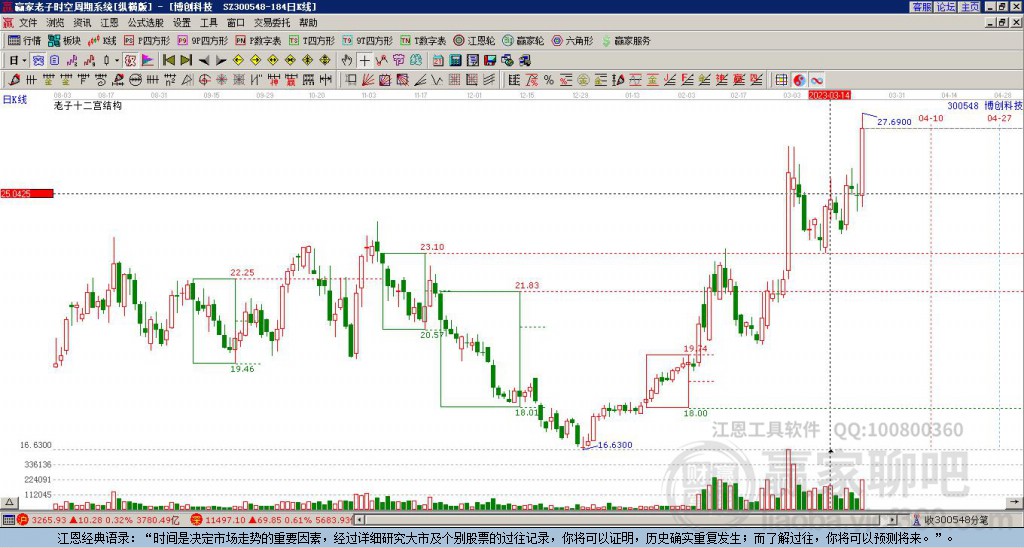
Task: Click the 日K线 label on chart
Action: pos(15,100)
